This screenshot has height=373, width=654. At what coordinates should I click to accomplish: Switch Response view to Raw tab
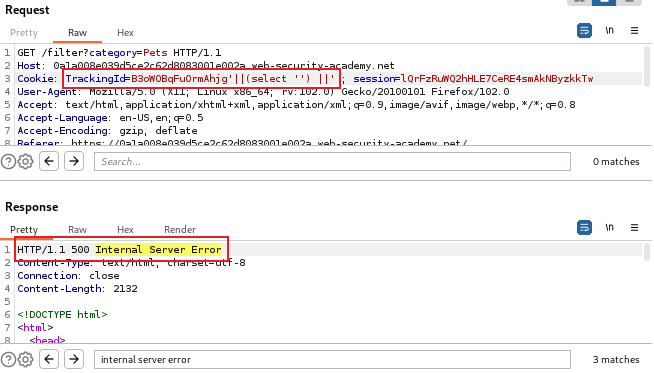(x=77, y=229)
